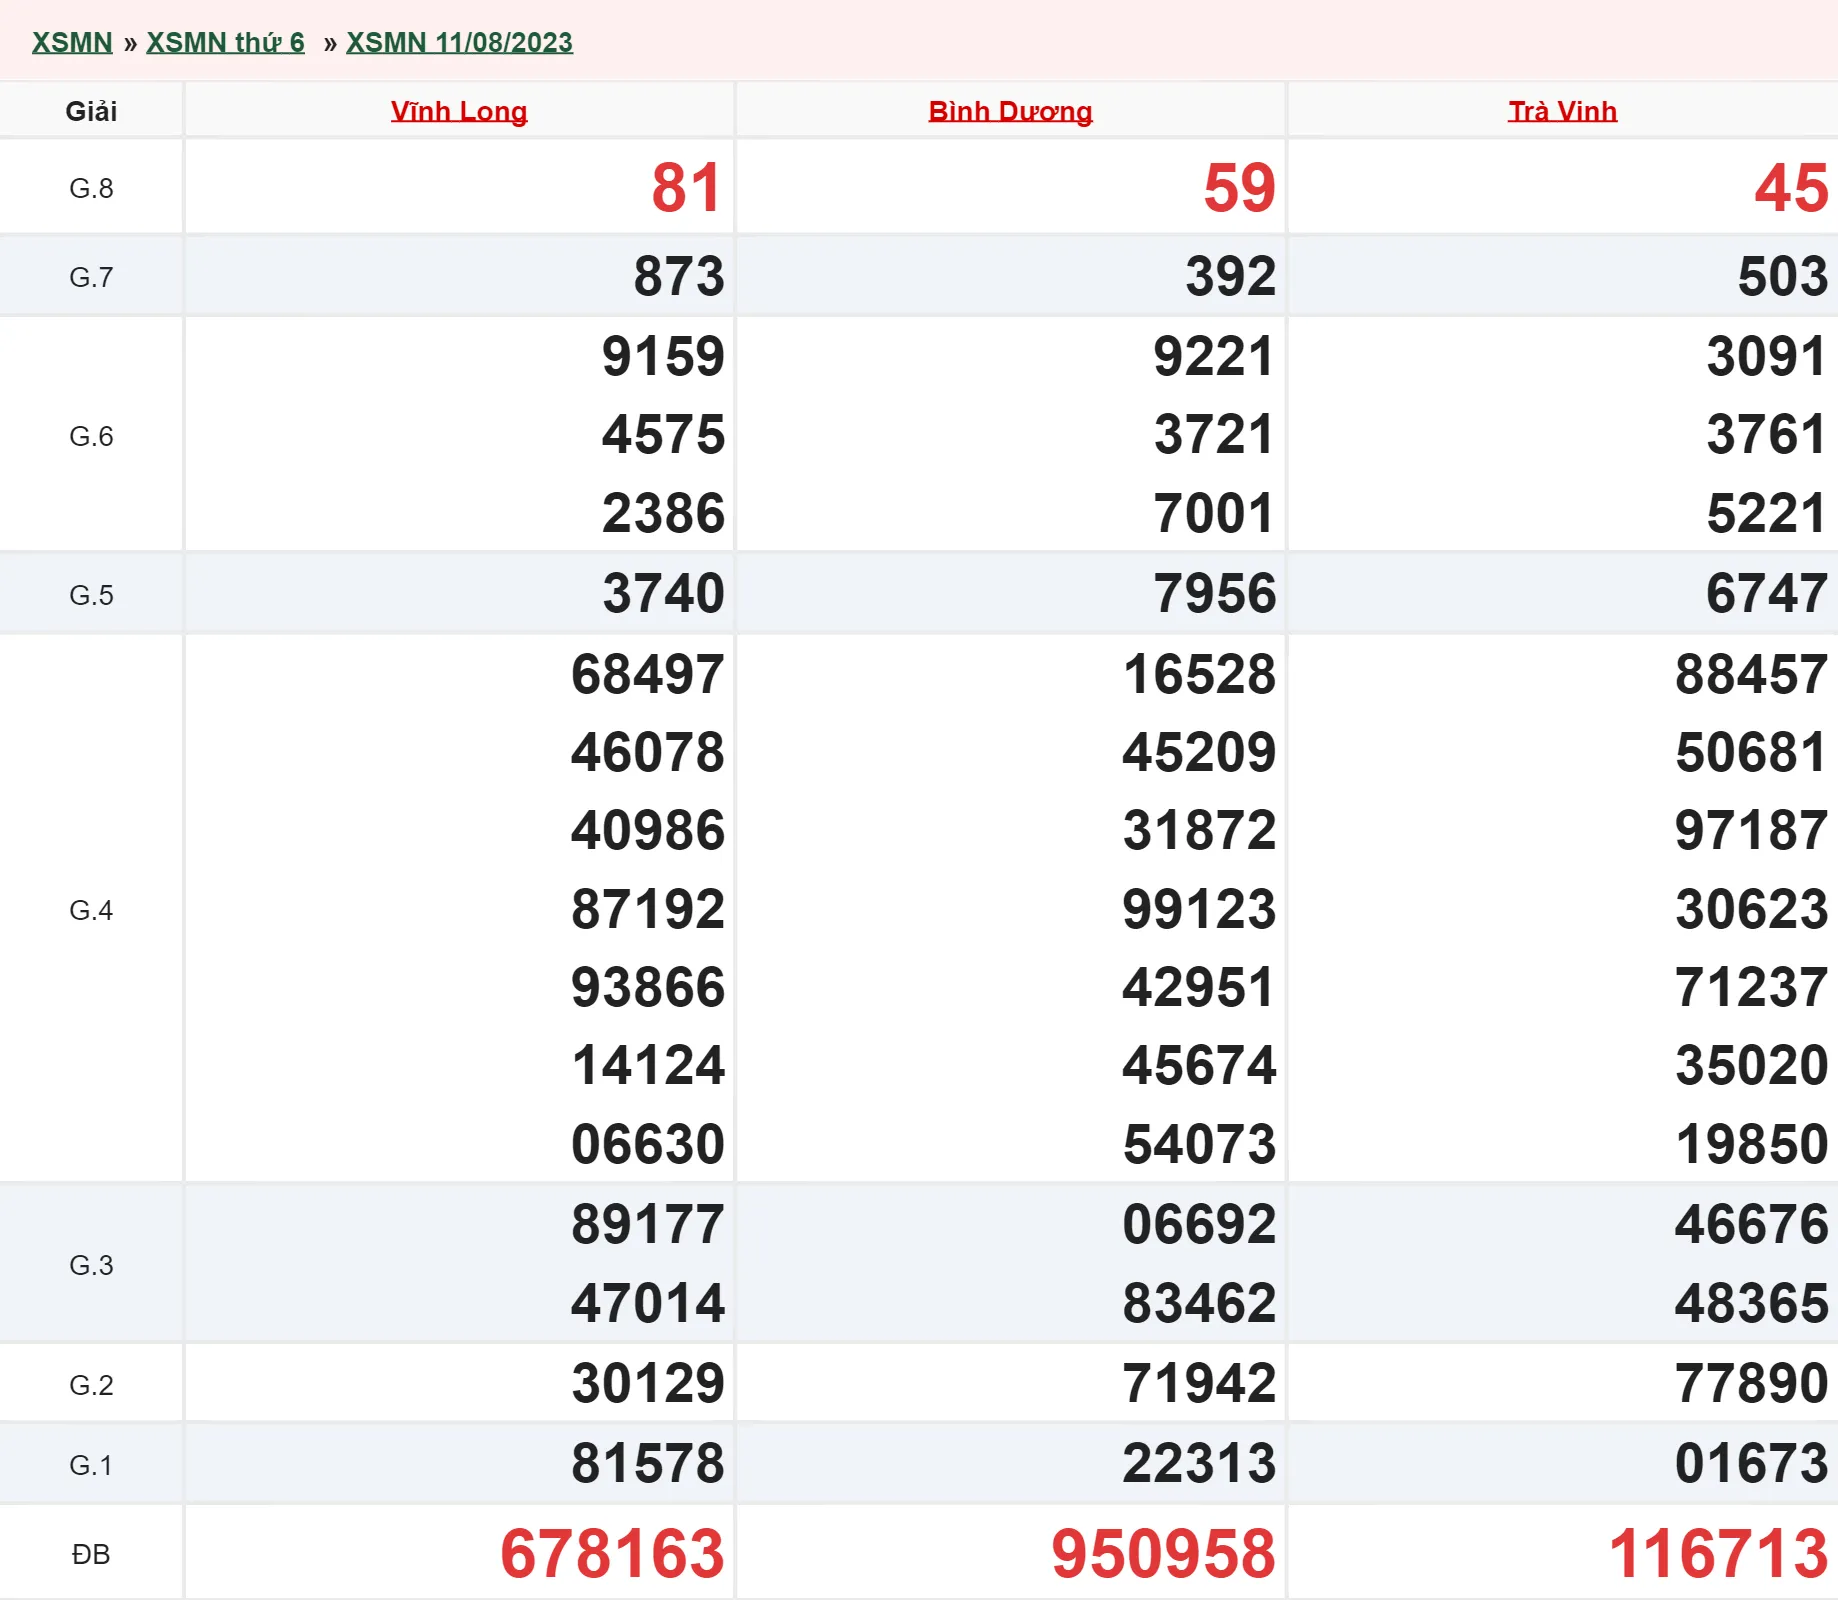This screenshot has height=1602, width=1838.
Task: Select Vĩnh Long special prize 678163
Action: (x=612, y=1554)
